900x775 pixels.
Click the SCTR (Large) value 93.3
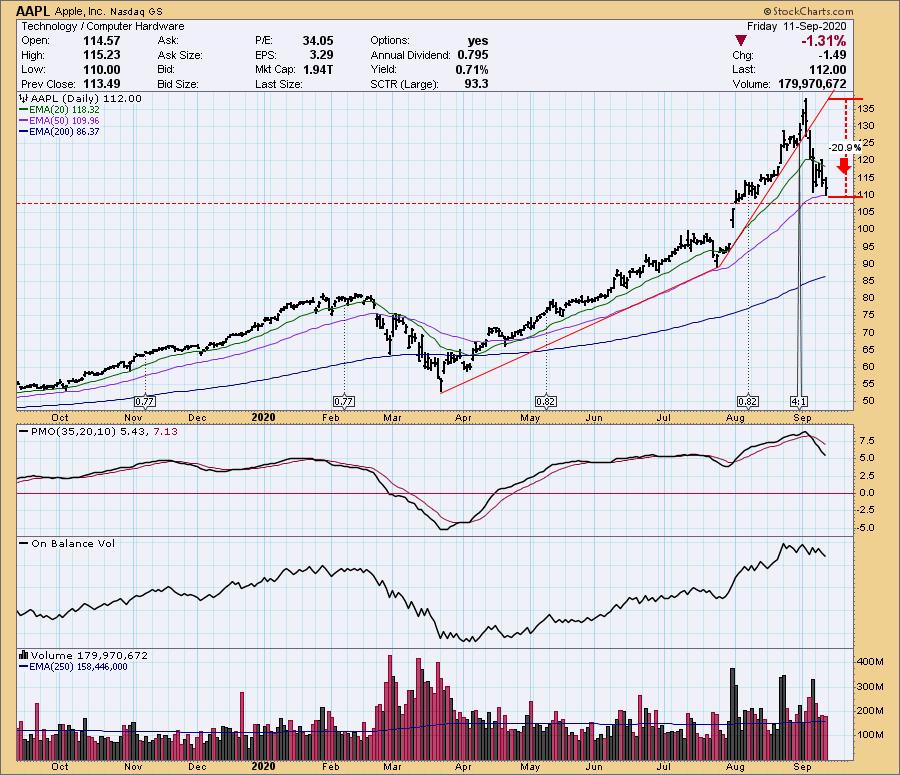[476, 84]
